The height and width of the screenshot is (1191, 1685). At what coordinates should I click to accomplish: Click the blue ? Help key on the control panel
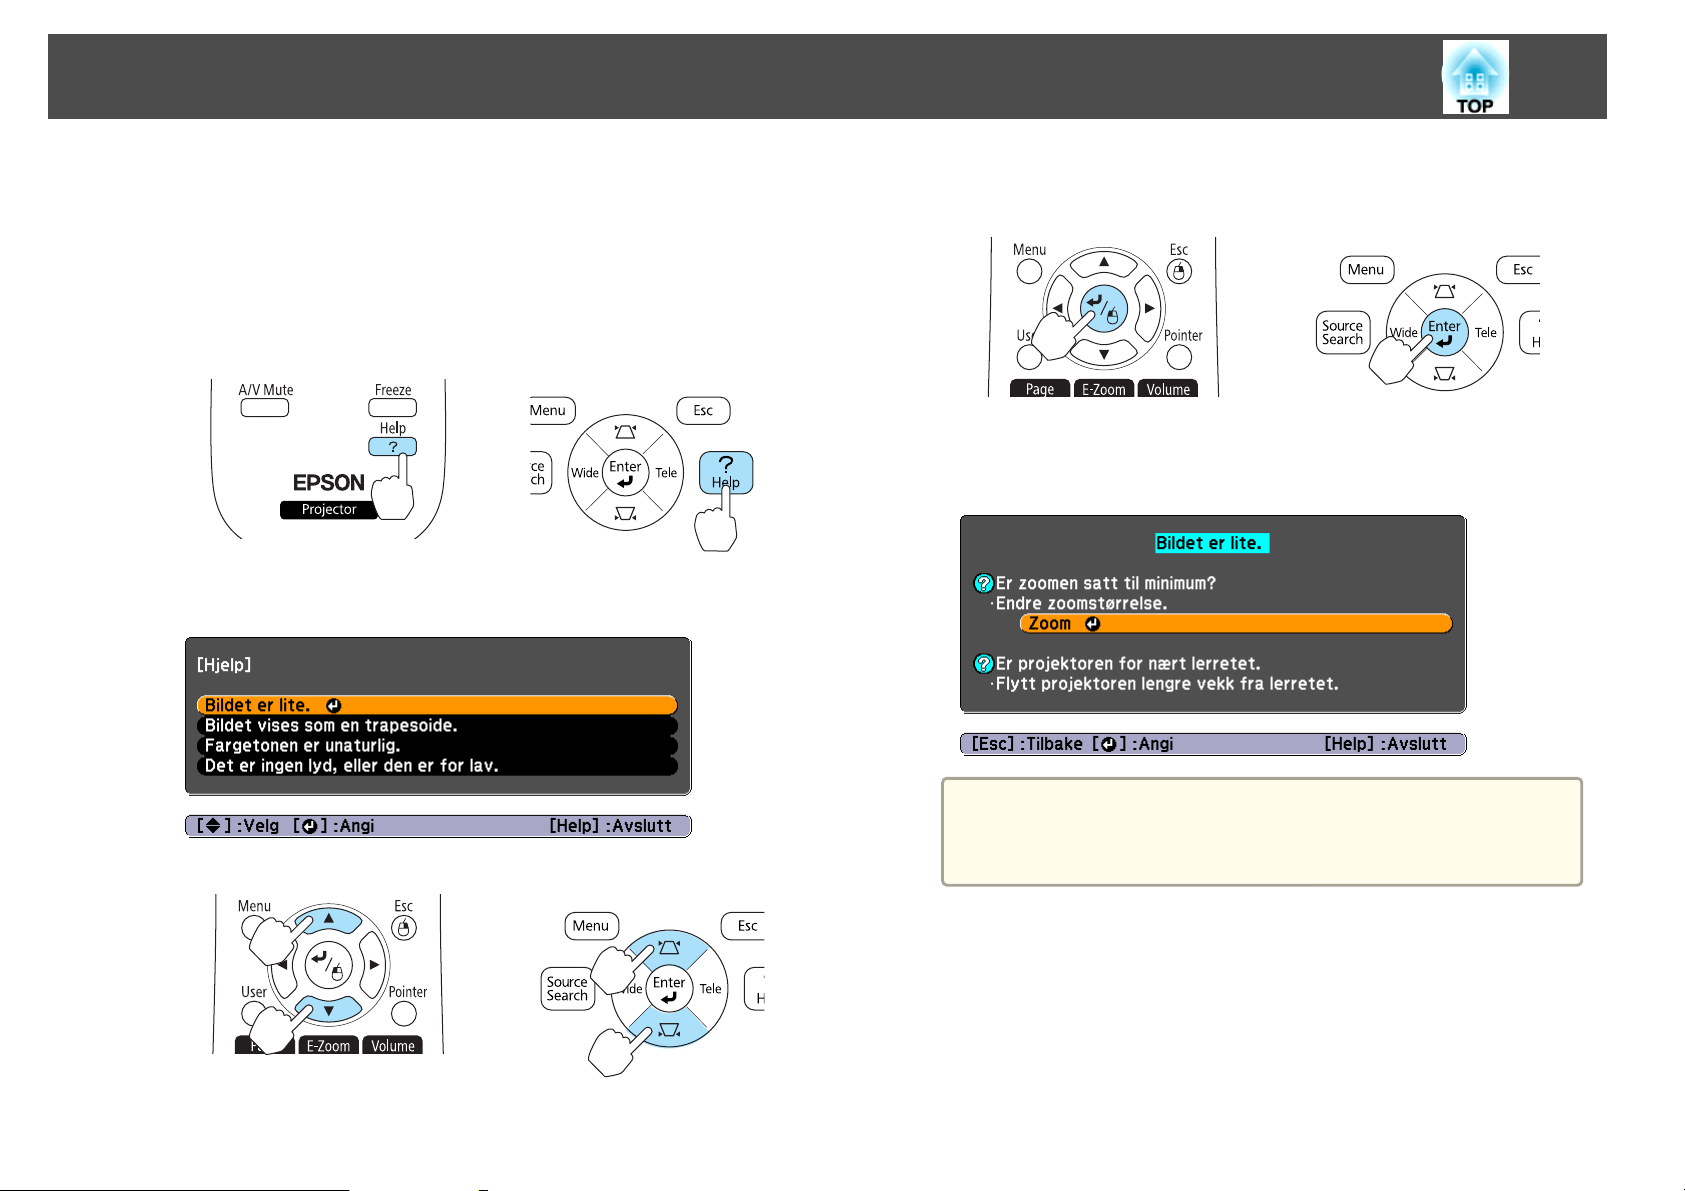click(726, 472)
